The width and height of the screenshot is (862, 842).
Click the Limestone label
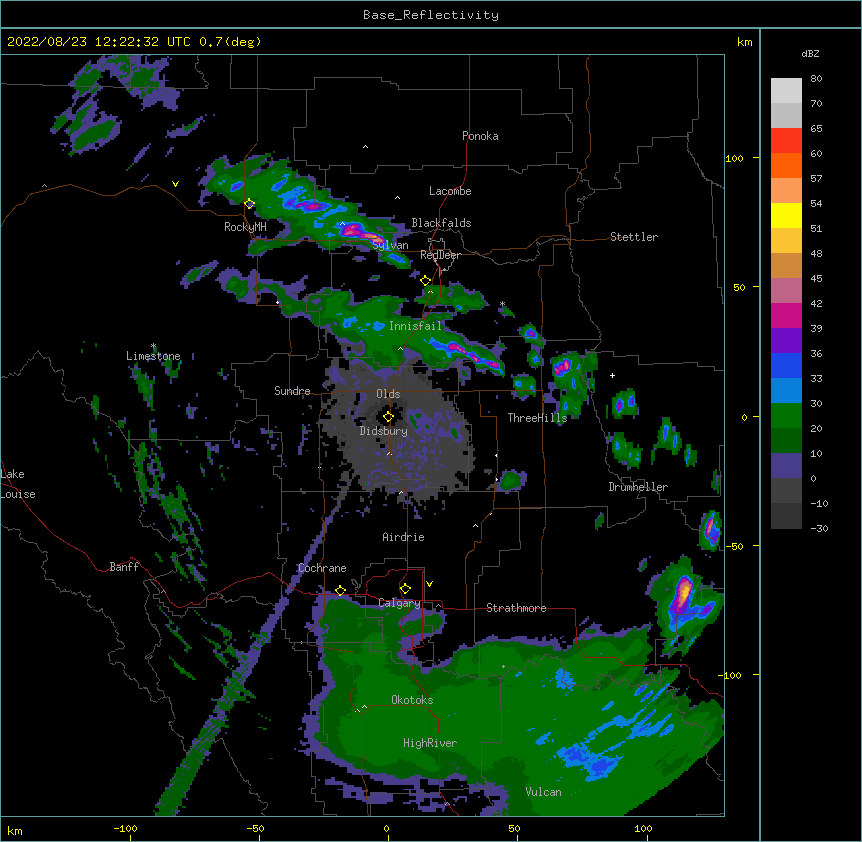point(153,356)
